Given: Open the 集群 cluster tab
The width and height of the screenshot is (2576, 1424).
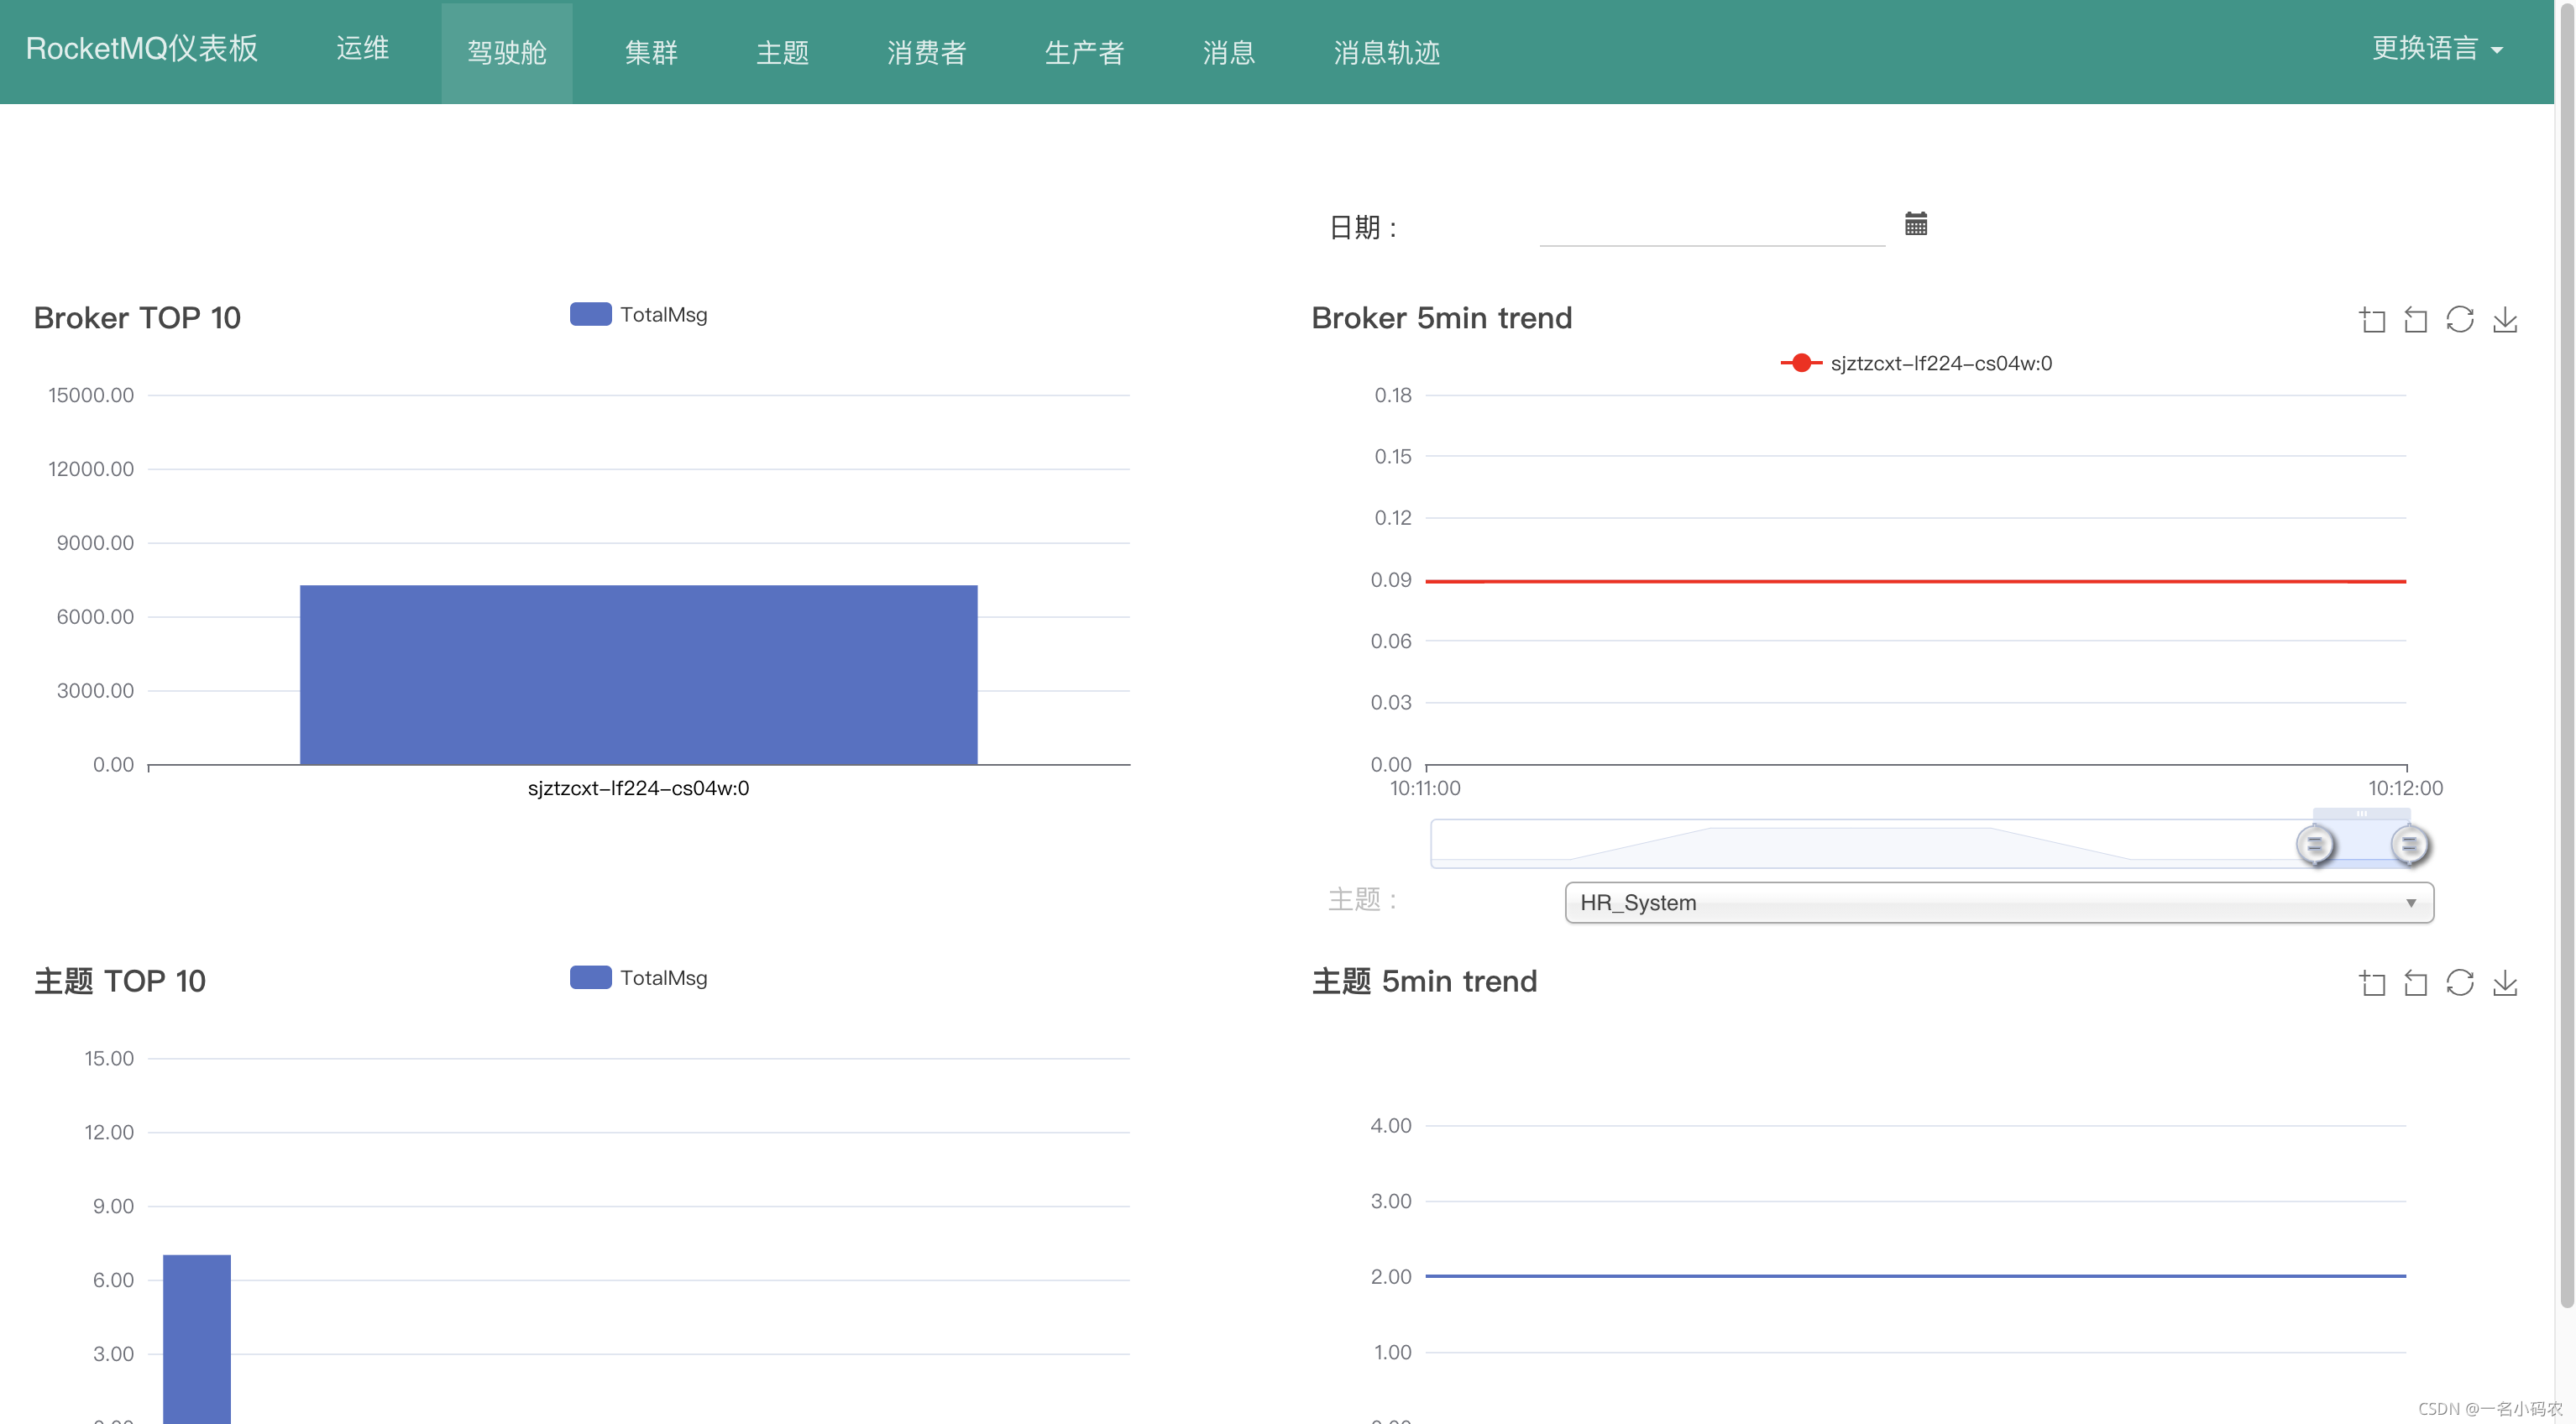Looking at the screenshot, I should [651, 52].
